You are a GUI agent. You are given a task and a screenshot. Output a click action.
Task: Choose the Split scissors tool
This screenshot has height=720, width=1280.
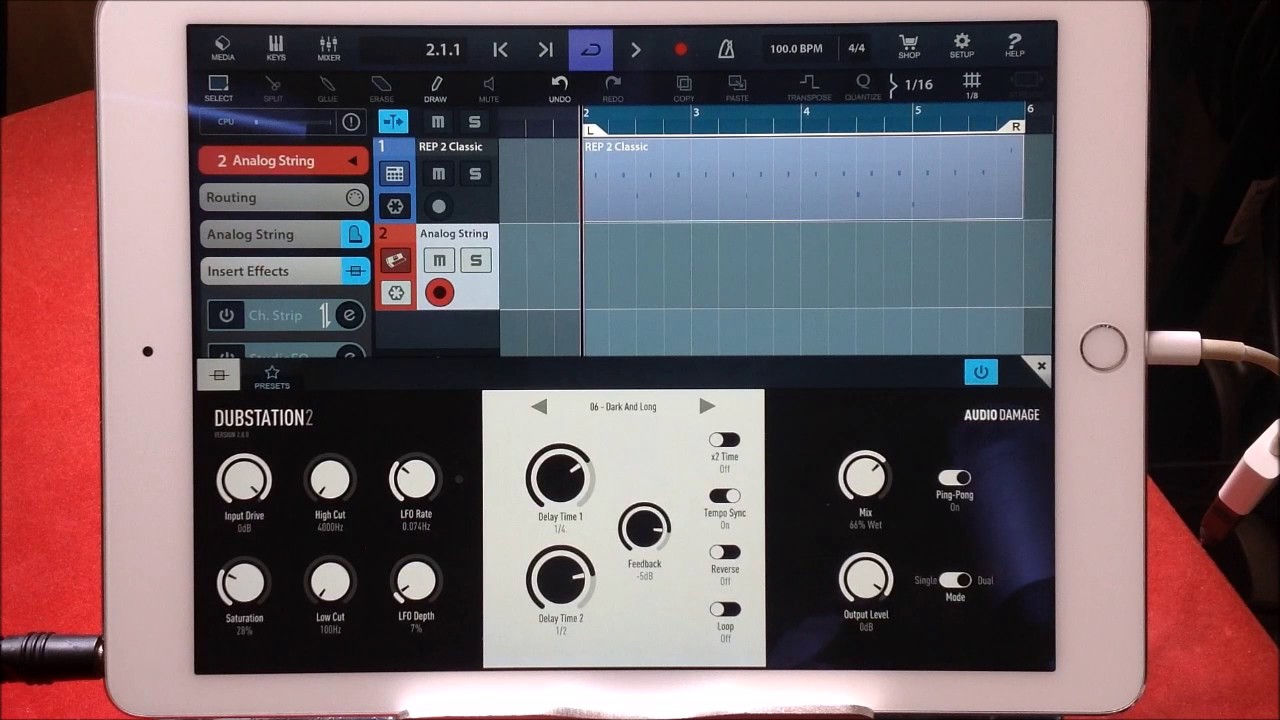click(273, 88)
